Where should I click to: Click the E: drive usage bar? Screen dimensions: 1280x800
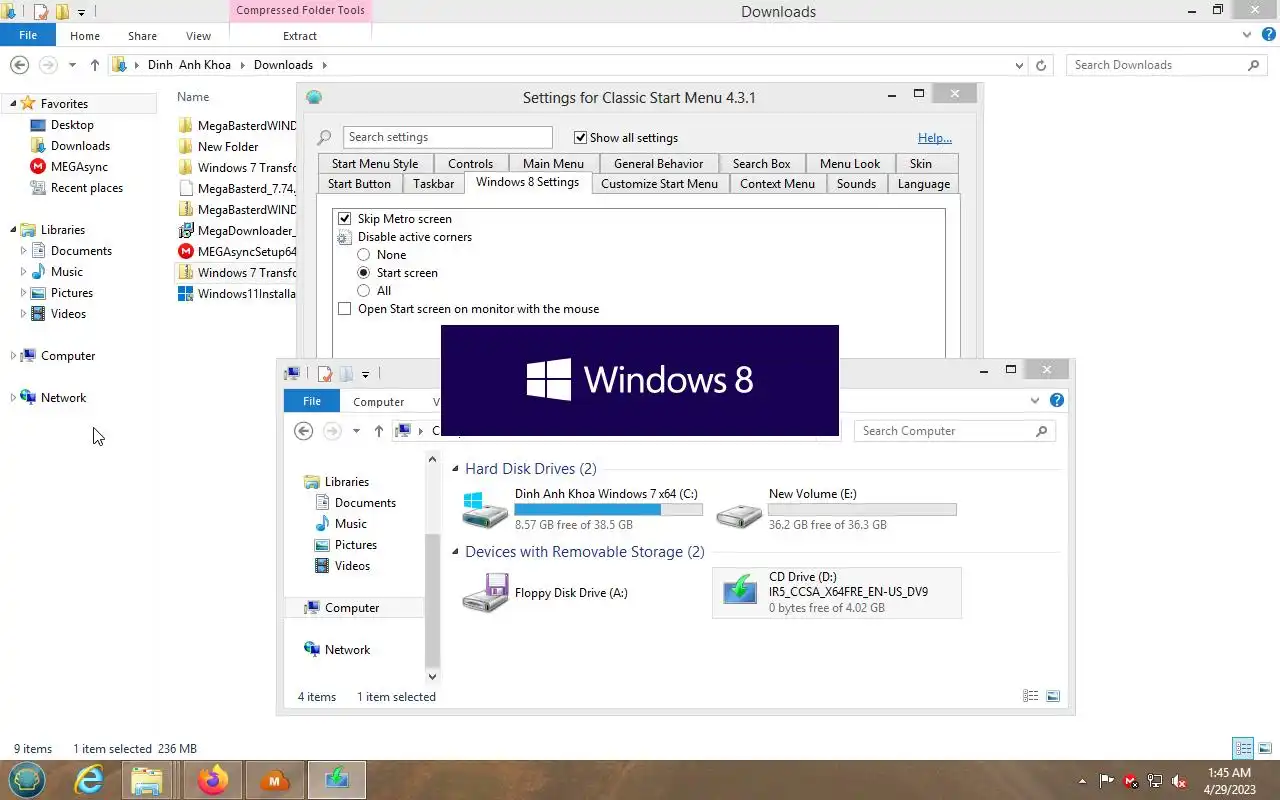click(x=862, y=509)
